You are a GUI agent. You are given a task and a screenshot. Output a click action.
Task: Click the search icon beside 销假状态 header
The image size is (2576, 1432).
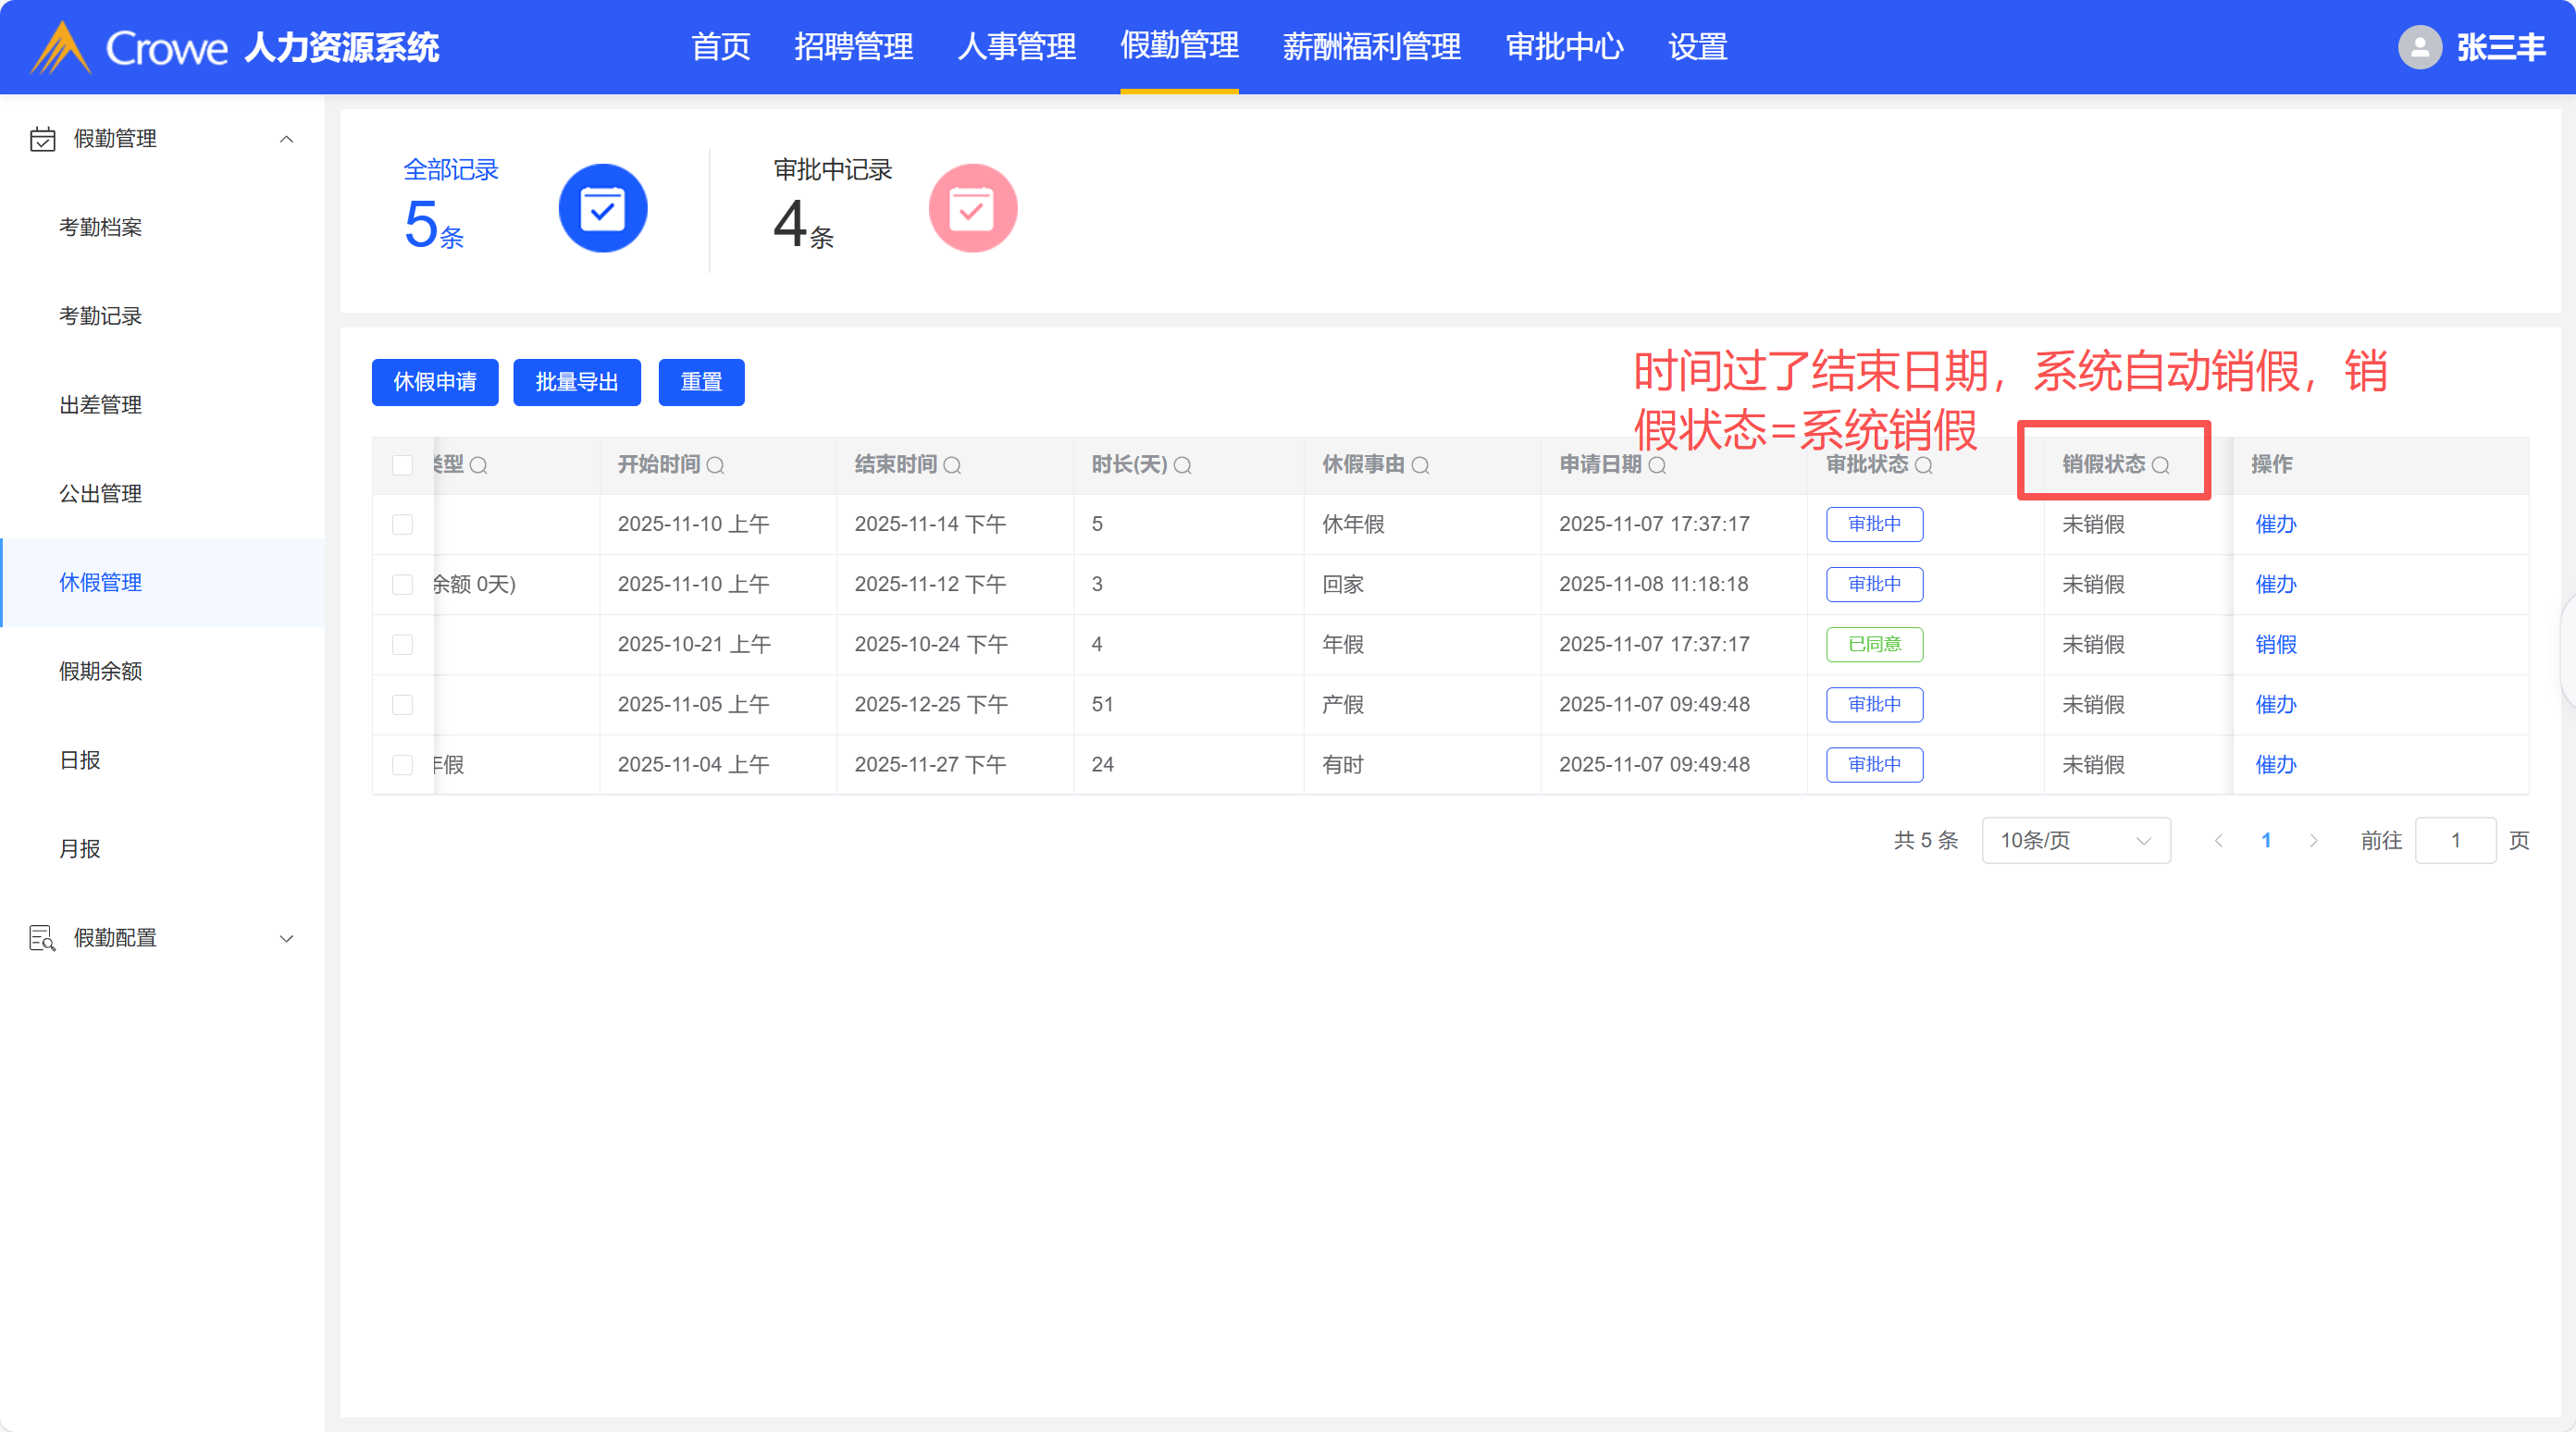pos(2160,465)
